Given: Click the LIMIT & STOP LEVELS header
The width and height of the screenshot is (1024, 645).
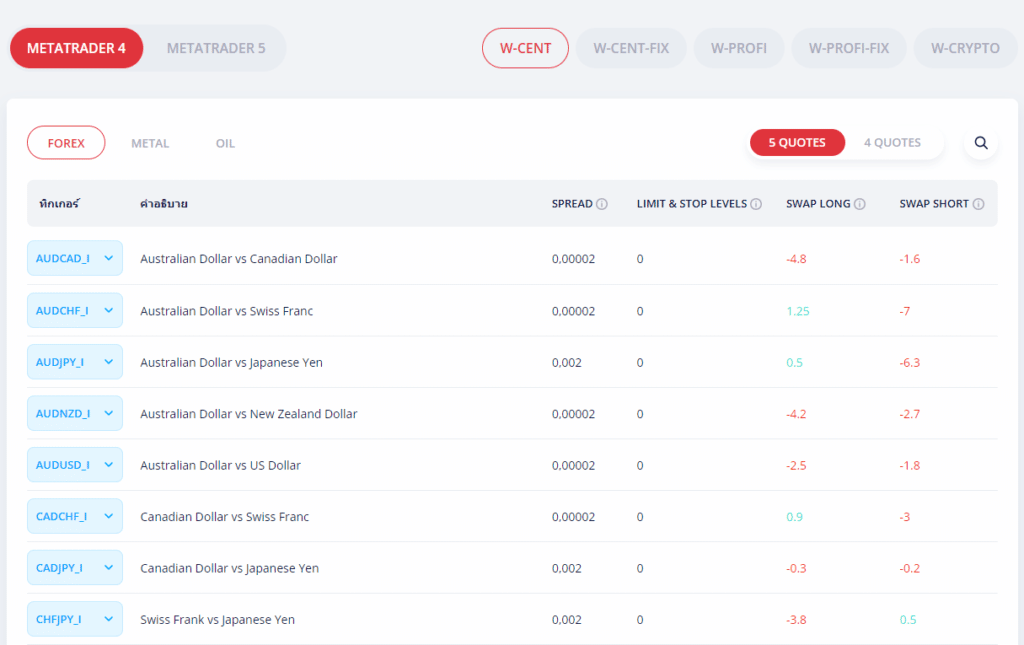Looking at the screenshot, I should pyautogui.click(x=692, y=204).
